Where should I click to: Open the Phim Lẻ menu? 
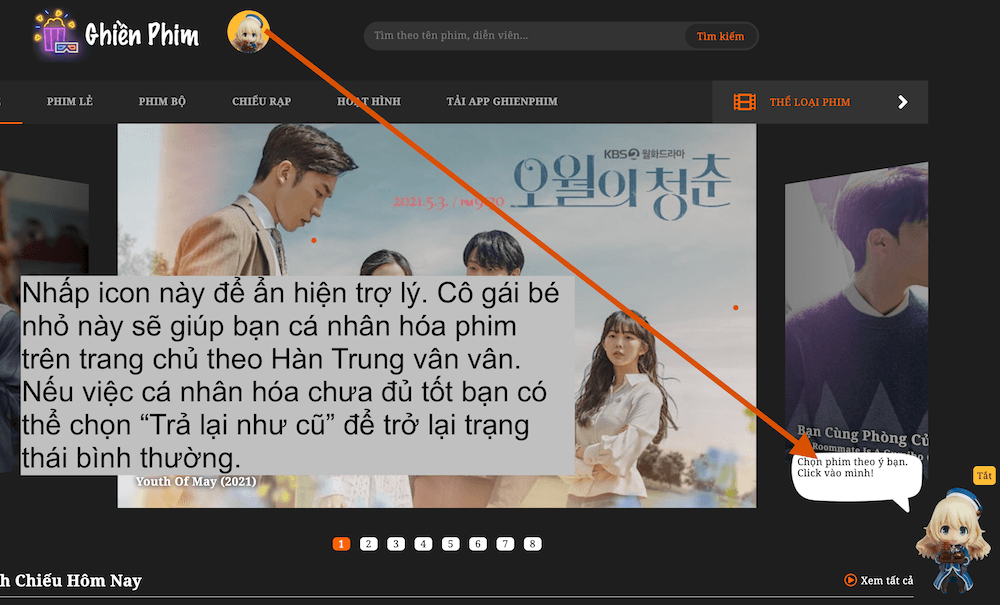[69, 102]
